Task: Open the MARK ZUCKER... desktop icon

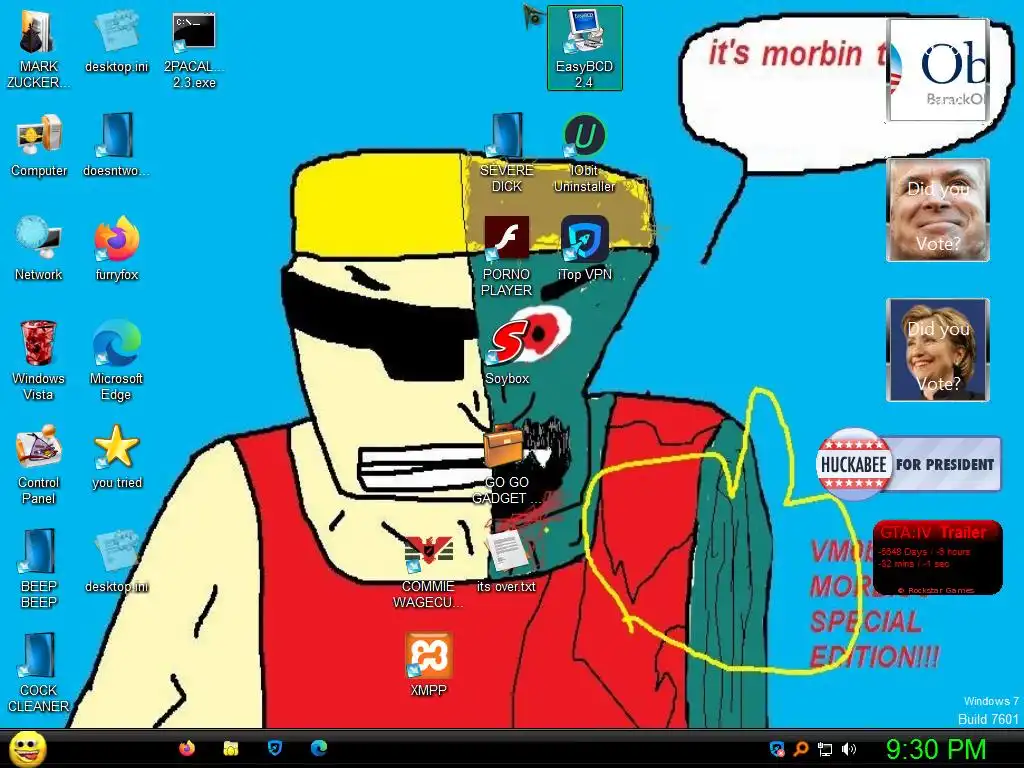Action: [x=38, y=49]
